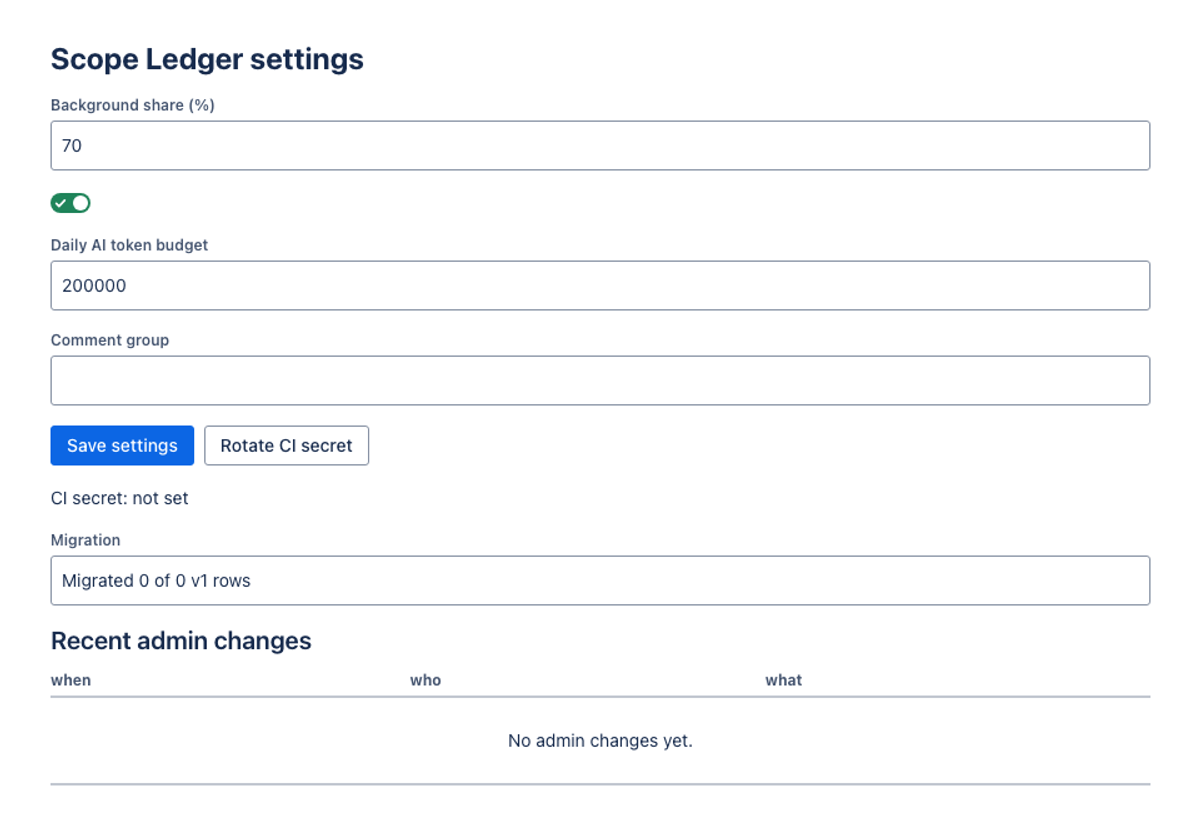Click the 'what' column header
The height and width of the screenshot is (825, 1200).
pos(784,680)
